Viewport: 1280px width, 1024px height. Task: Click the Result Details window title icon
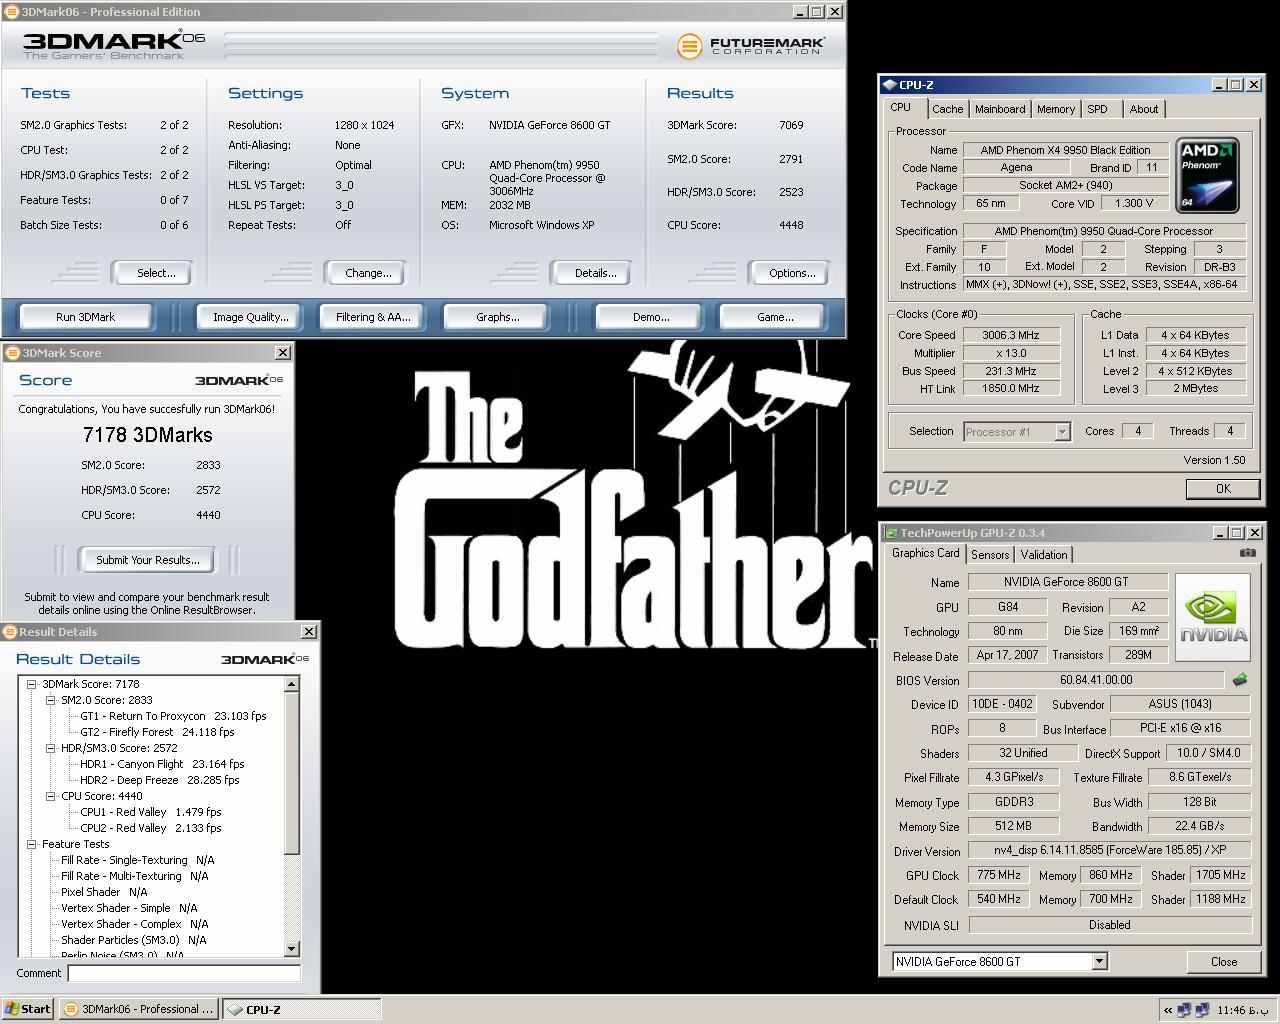pos(10,632)
